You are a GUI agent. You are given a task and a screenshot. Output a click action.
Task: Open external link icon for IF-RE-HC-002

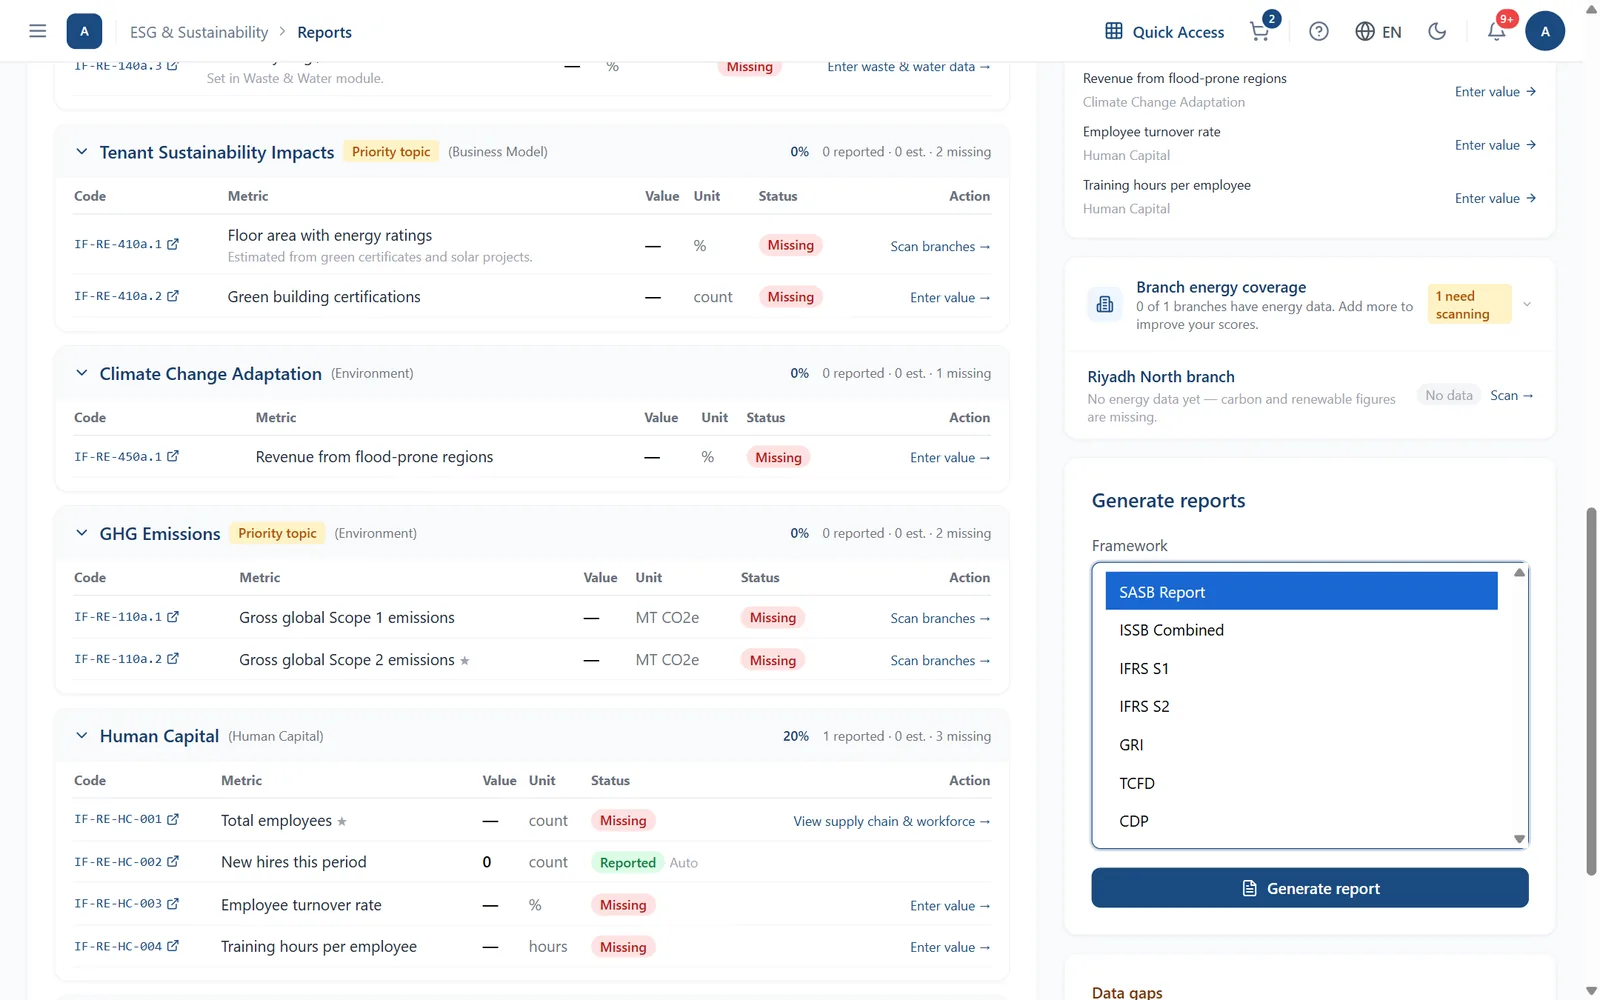tap(173, 861)
